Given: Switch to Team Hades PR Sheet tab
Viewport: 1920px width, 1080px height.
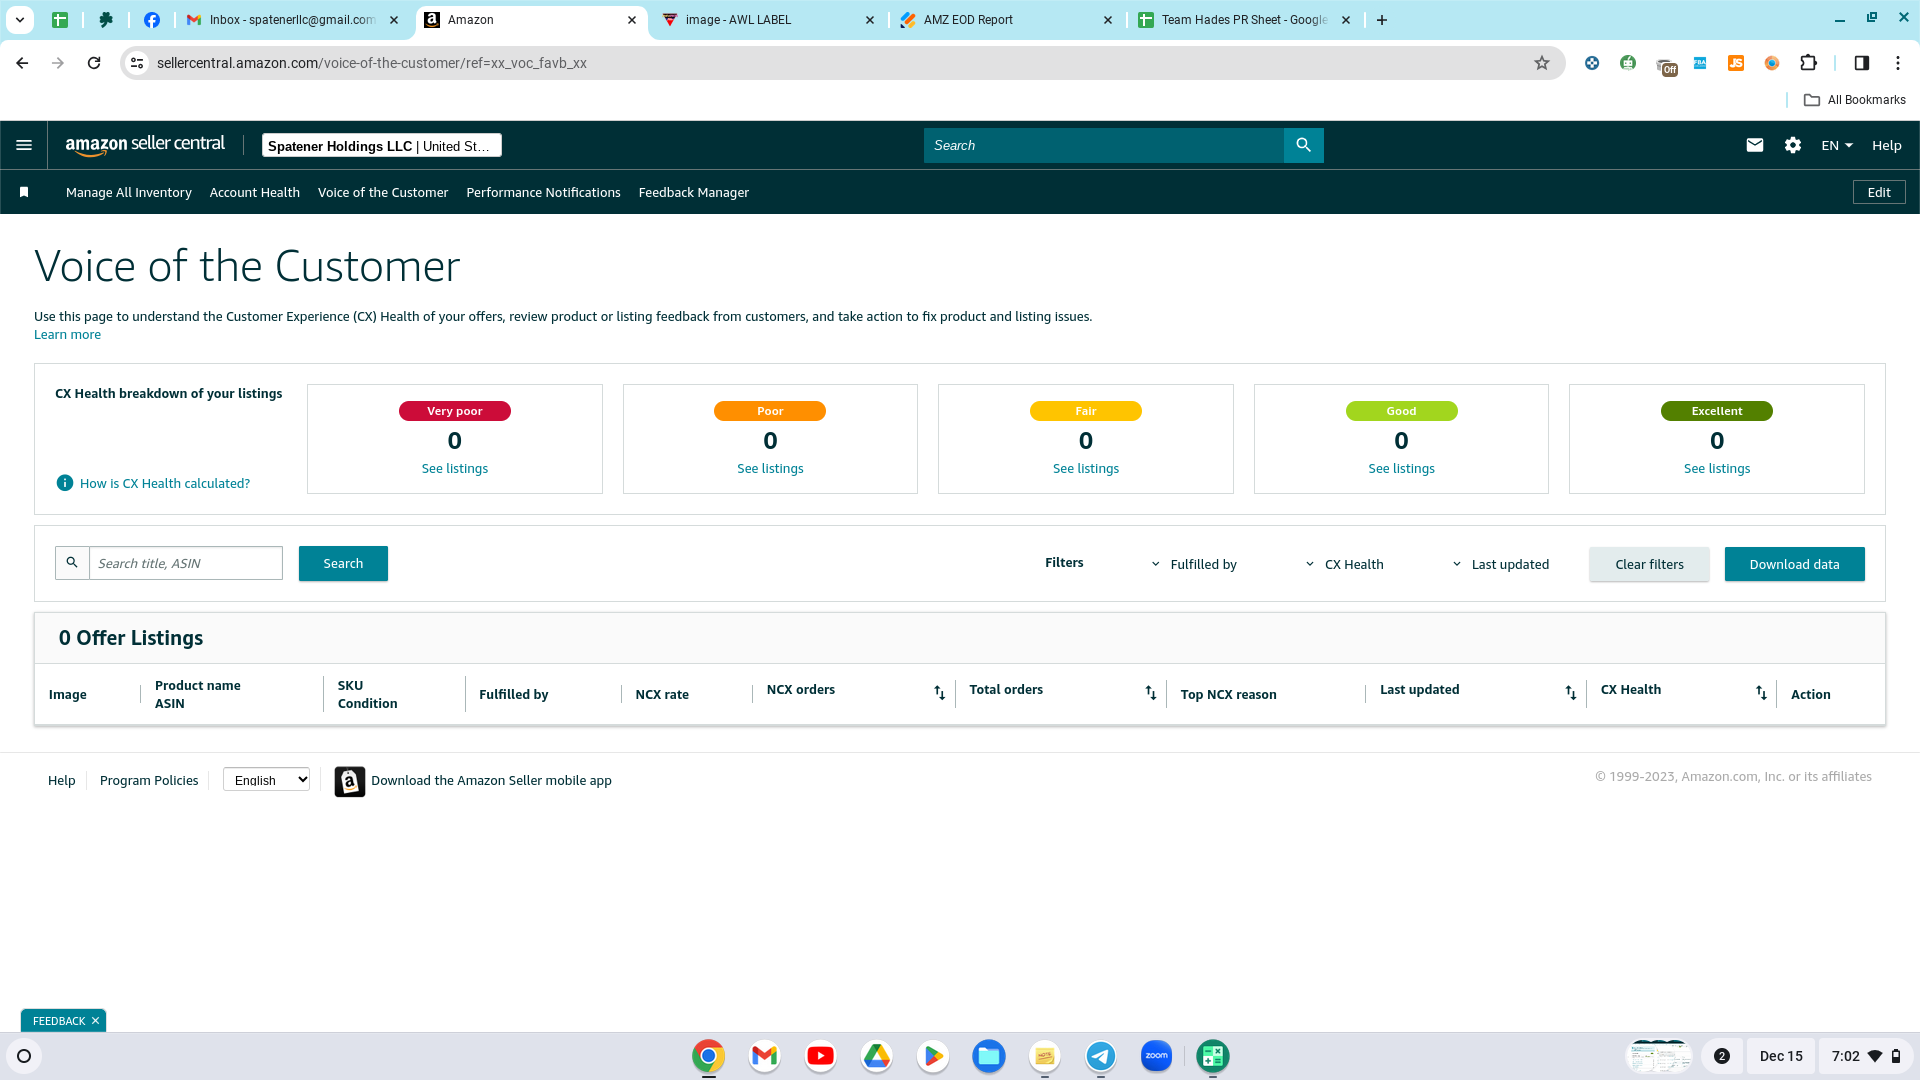Looking at the screenshot, I should coord(1243,20).
